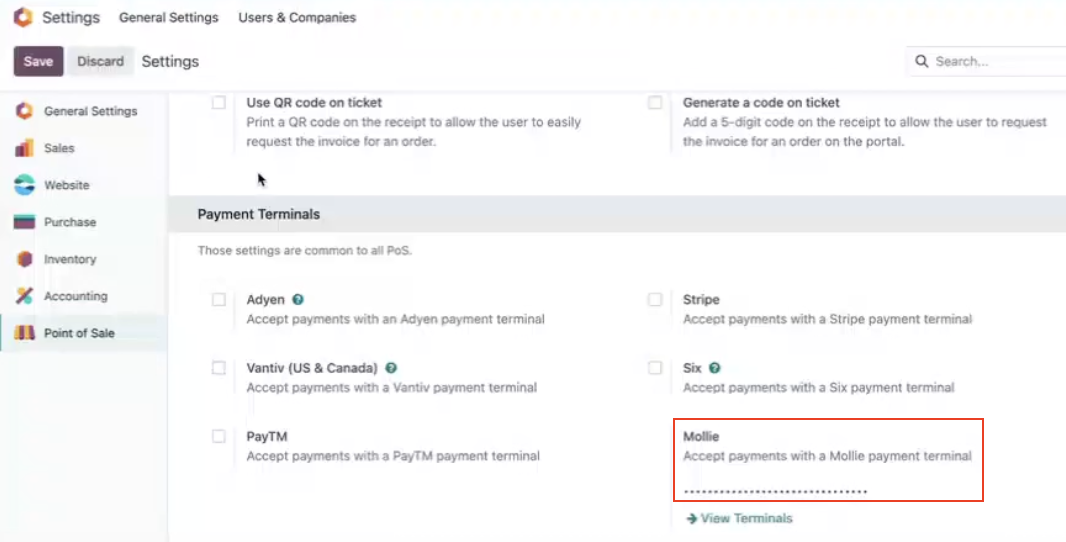
Task: Tick the Six payment terminal checkbox
Action: pyautogui.click(x=655, y=368)
